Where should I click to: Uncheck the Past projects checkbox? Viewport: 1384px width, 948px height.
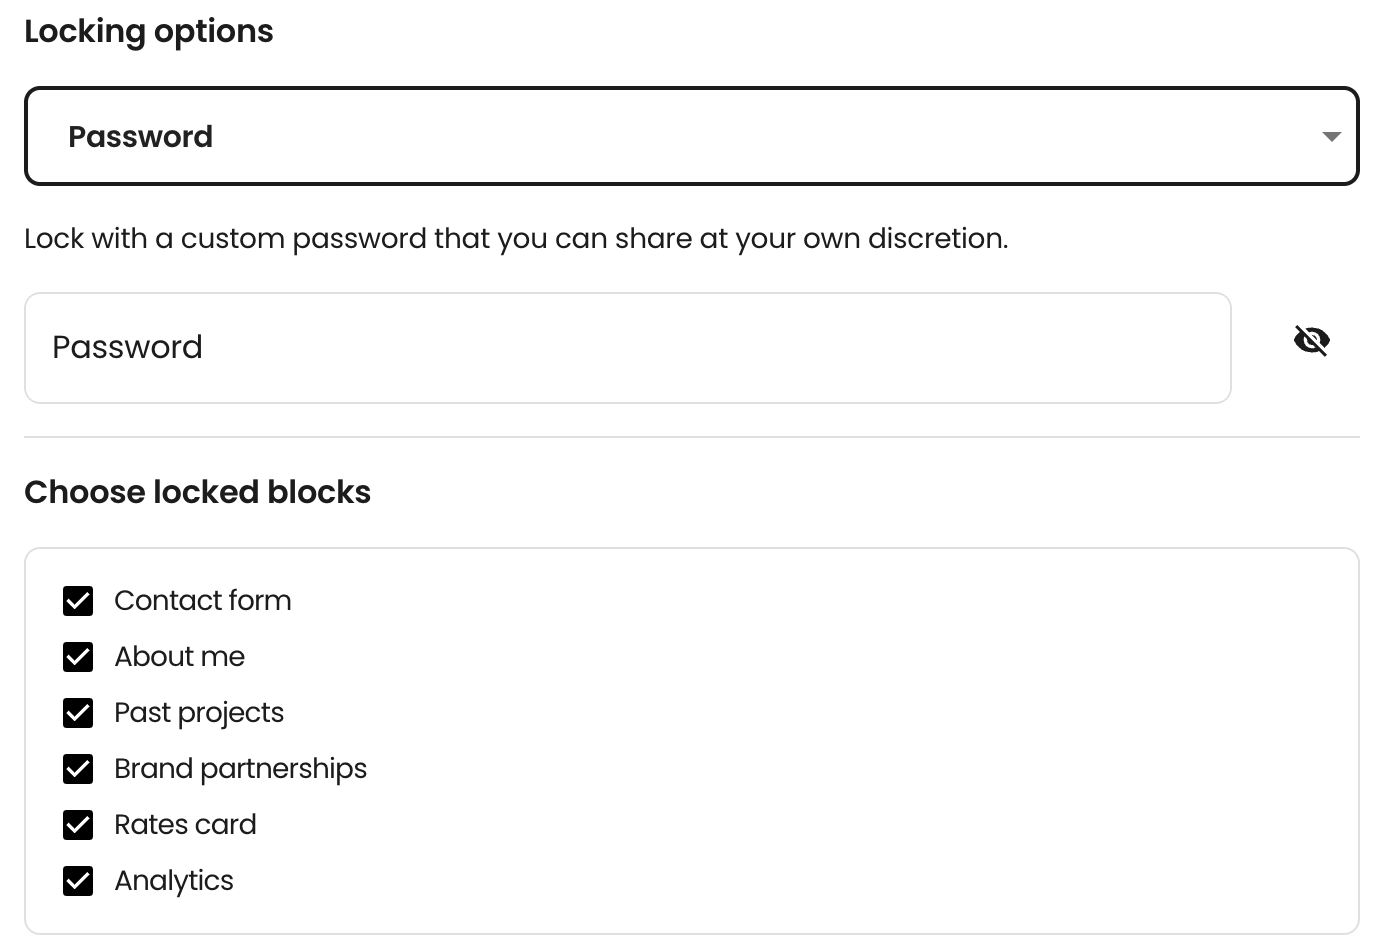coord(78,713)
